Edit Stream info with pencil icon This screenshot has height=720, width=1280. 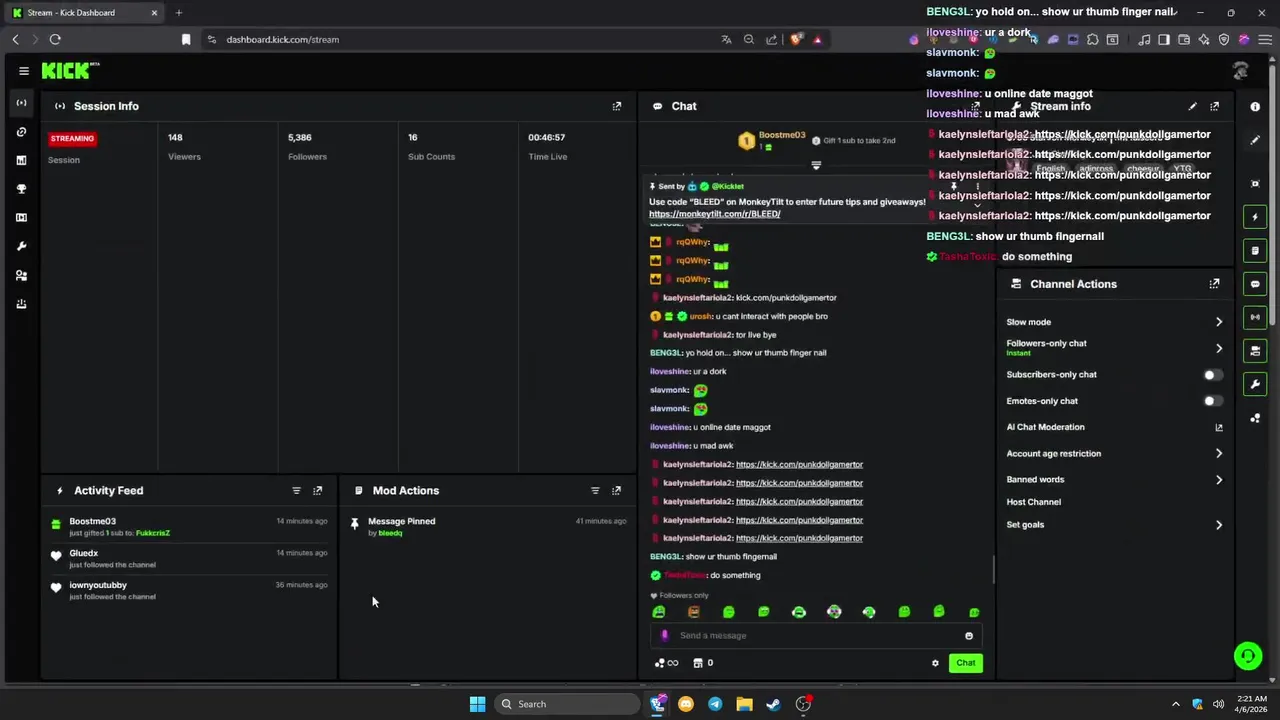coord(1192,106)
